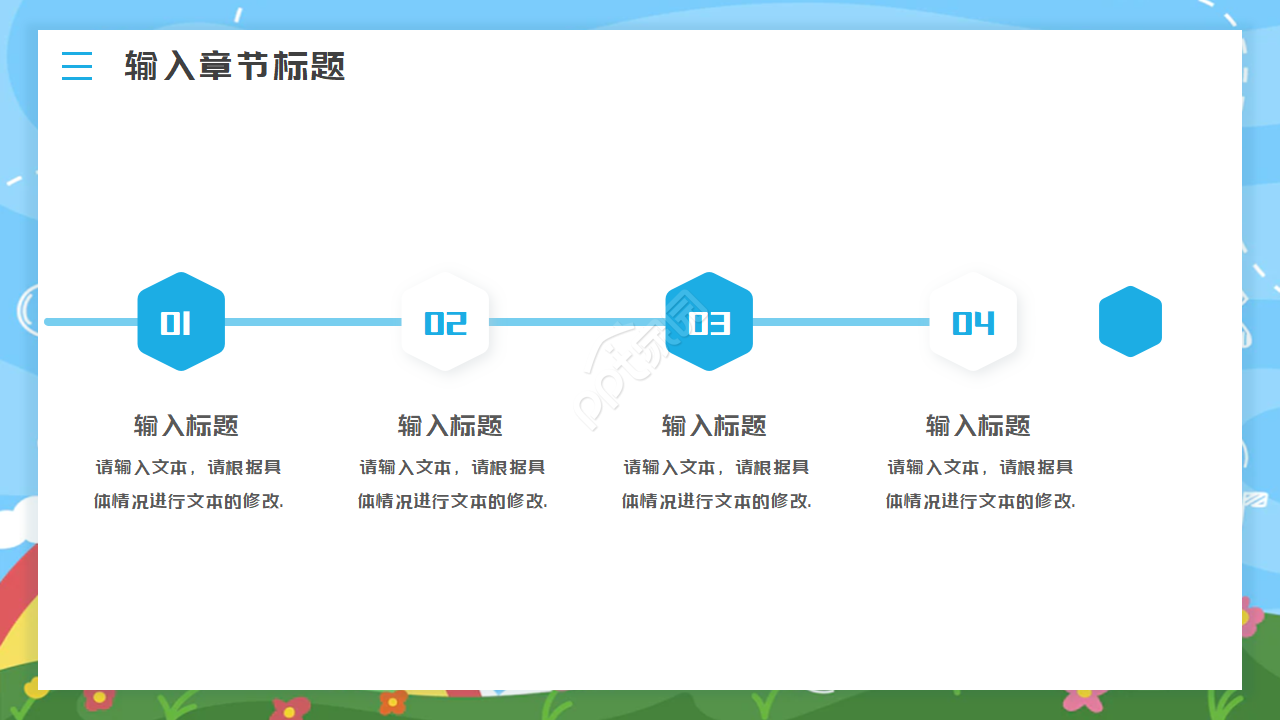
Task: Select the 输入标题 heading beneath hexagon 03
Action: tap(715, 426)
